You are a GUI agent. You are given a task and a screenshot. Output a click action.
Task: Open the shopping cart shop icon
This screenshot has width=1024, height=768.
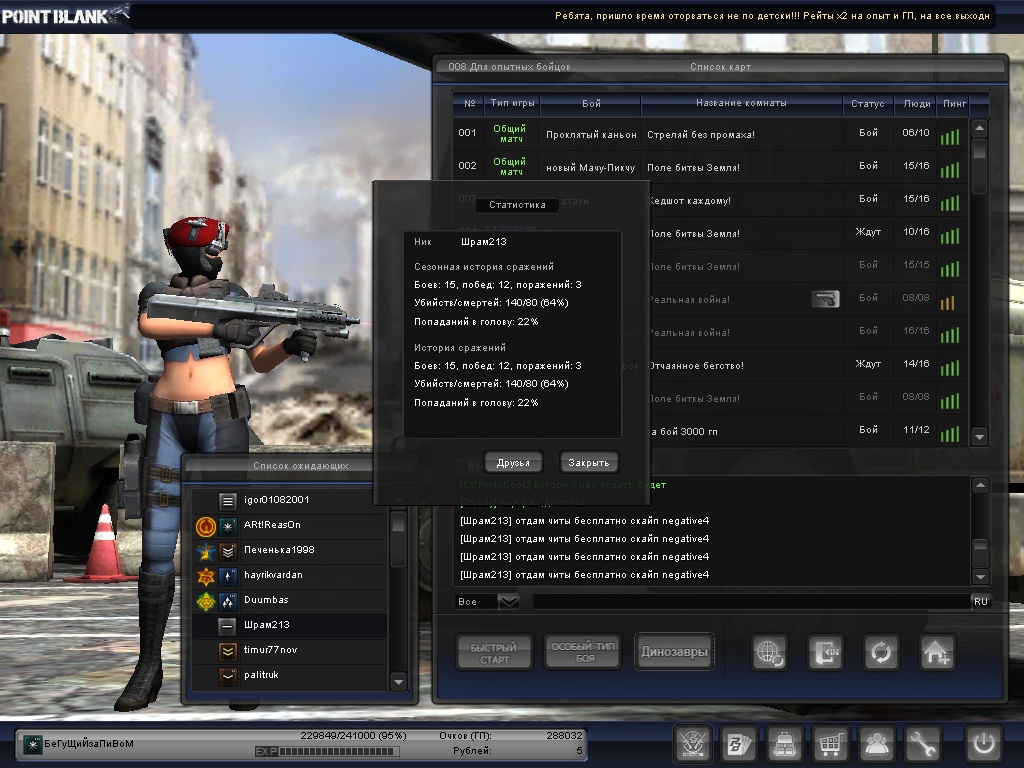point(830,743)
